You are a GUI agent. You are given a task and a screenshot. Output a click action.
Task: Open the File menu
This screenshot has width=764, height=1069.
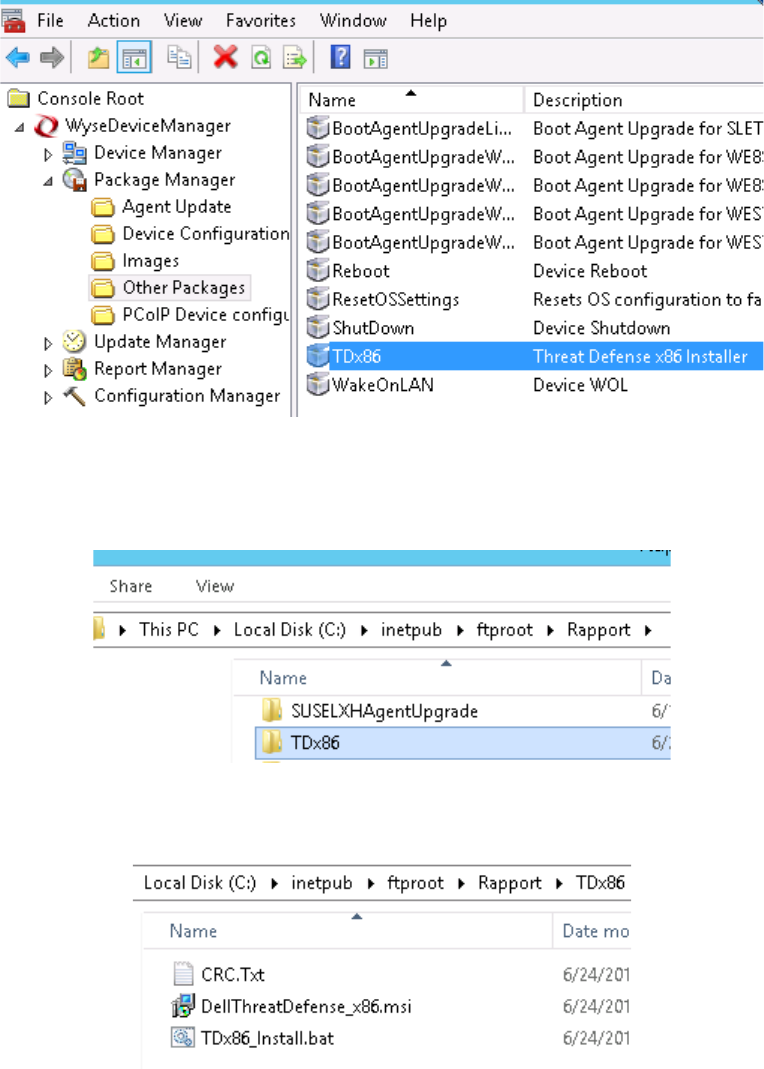click(x=50, y=20)
